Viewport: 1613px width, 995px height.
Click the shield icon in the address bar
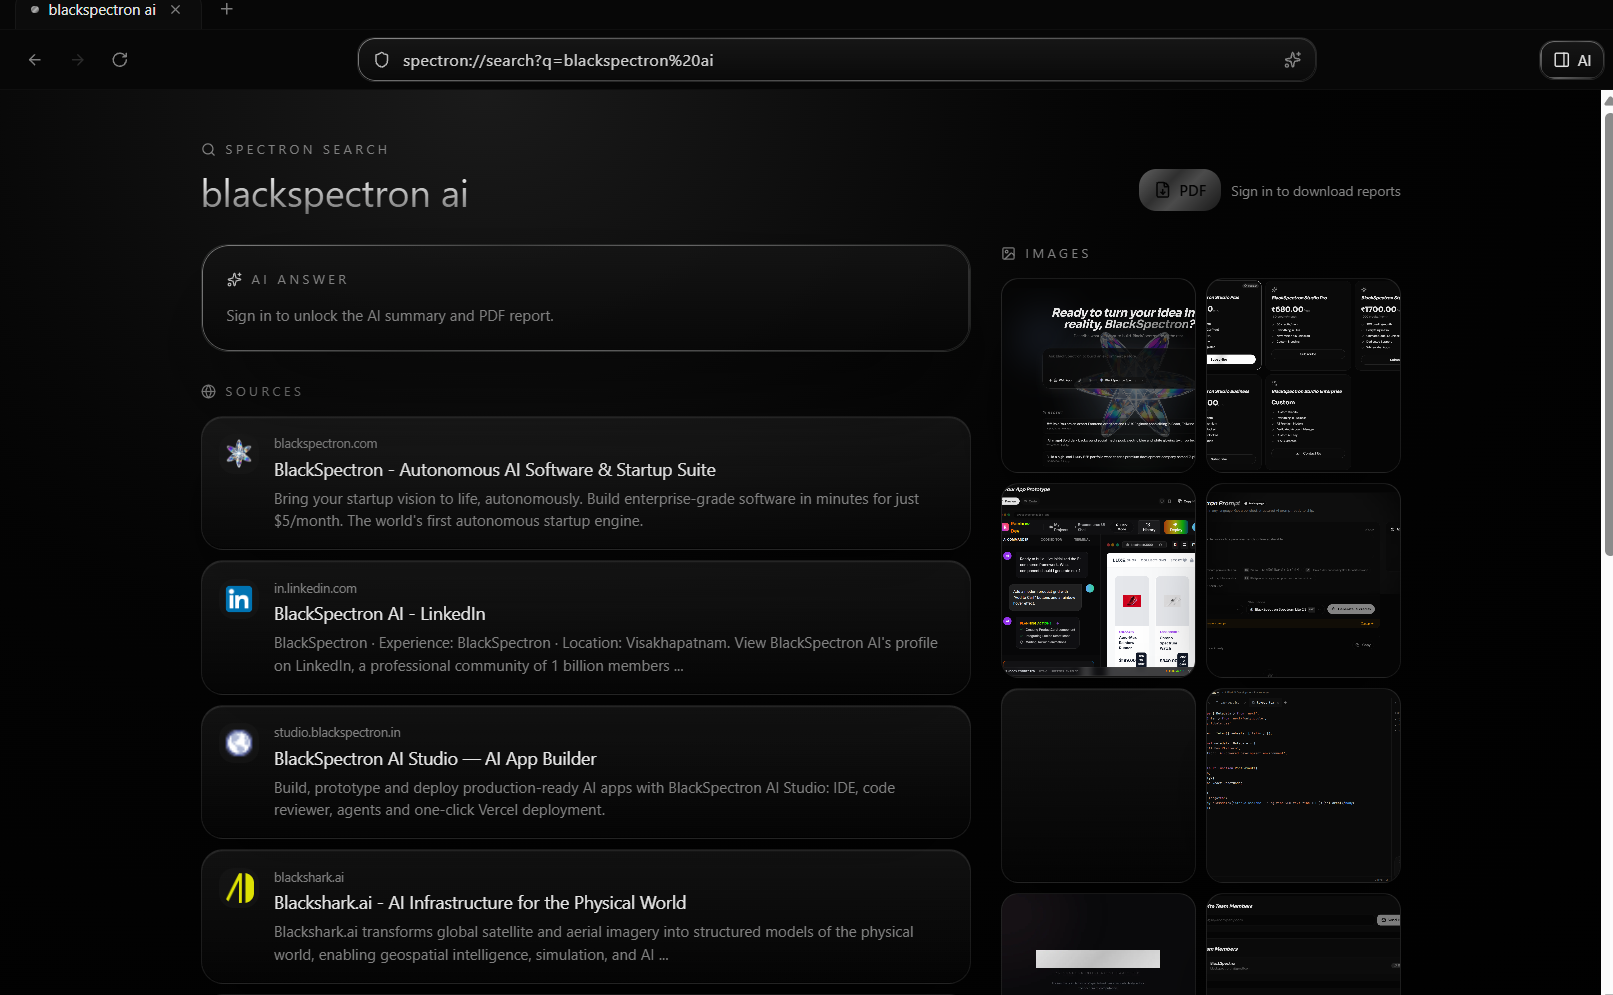tap(381, 60)
